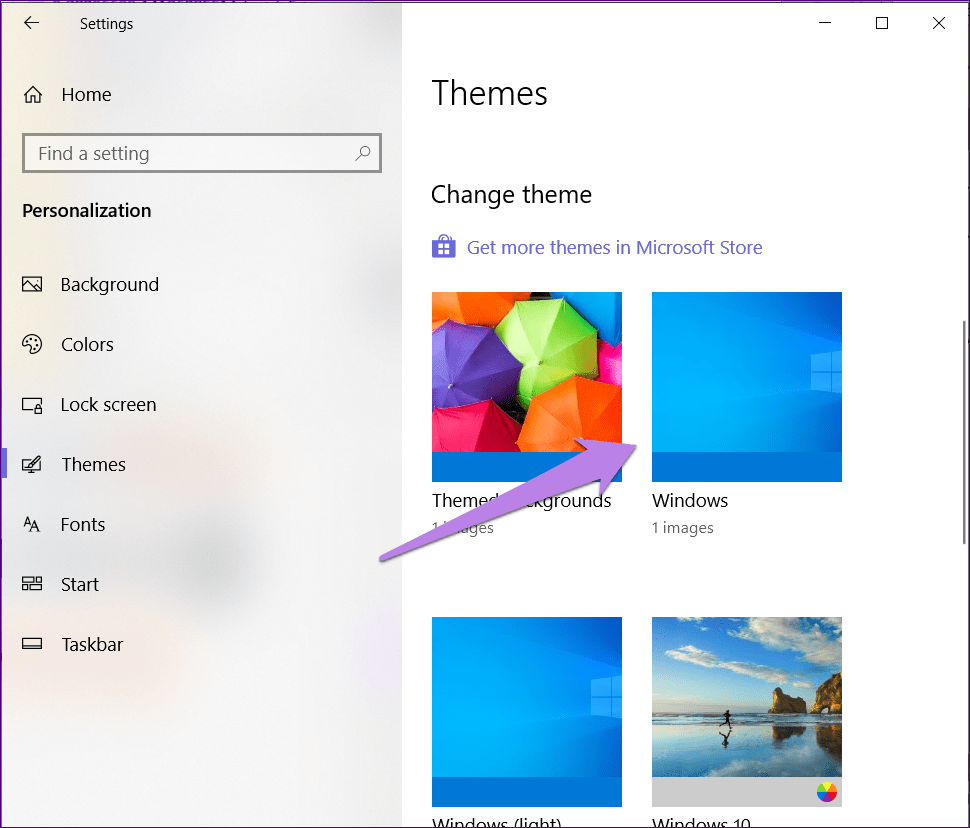The image size is (970, 828).
Task: Open Lock screen via its icon
Action: (x=32, y=405)
